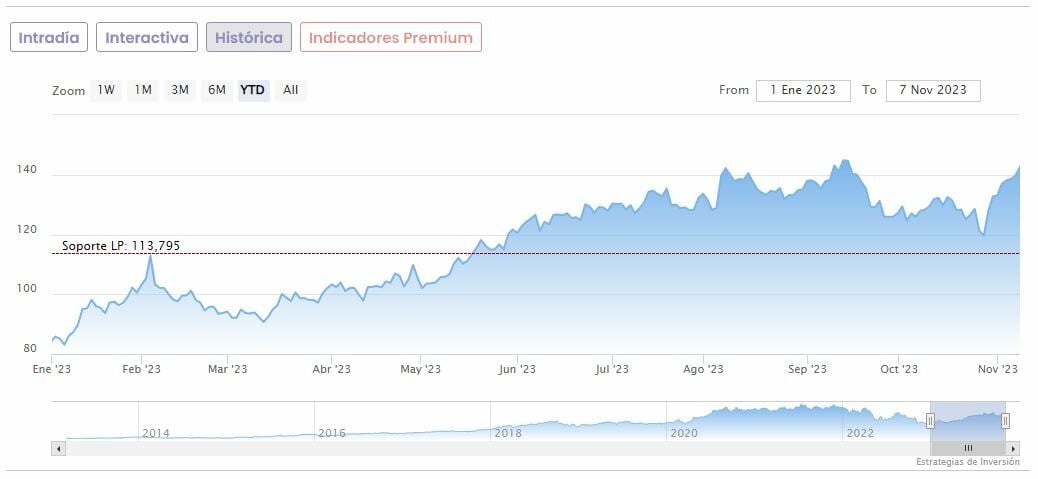Open the Interactiva chart tab
Screen dimensions: 1038x479
[147, 37]
